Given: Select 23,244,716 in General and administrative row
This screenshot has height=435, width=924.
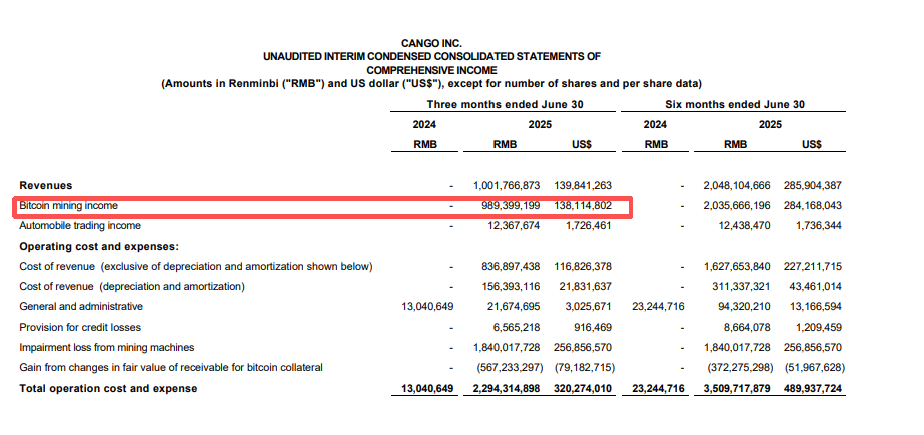Looking at the screenshot, I should tap(658, 307).
